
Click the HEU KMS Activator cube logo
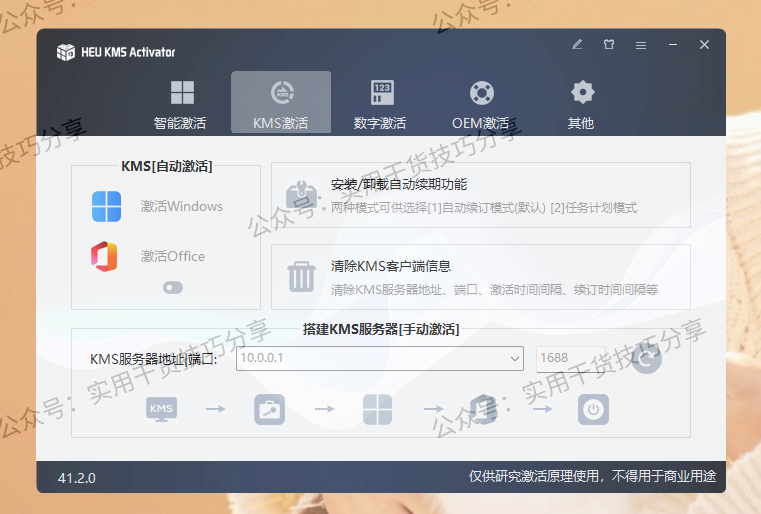pos(66,52)
